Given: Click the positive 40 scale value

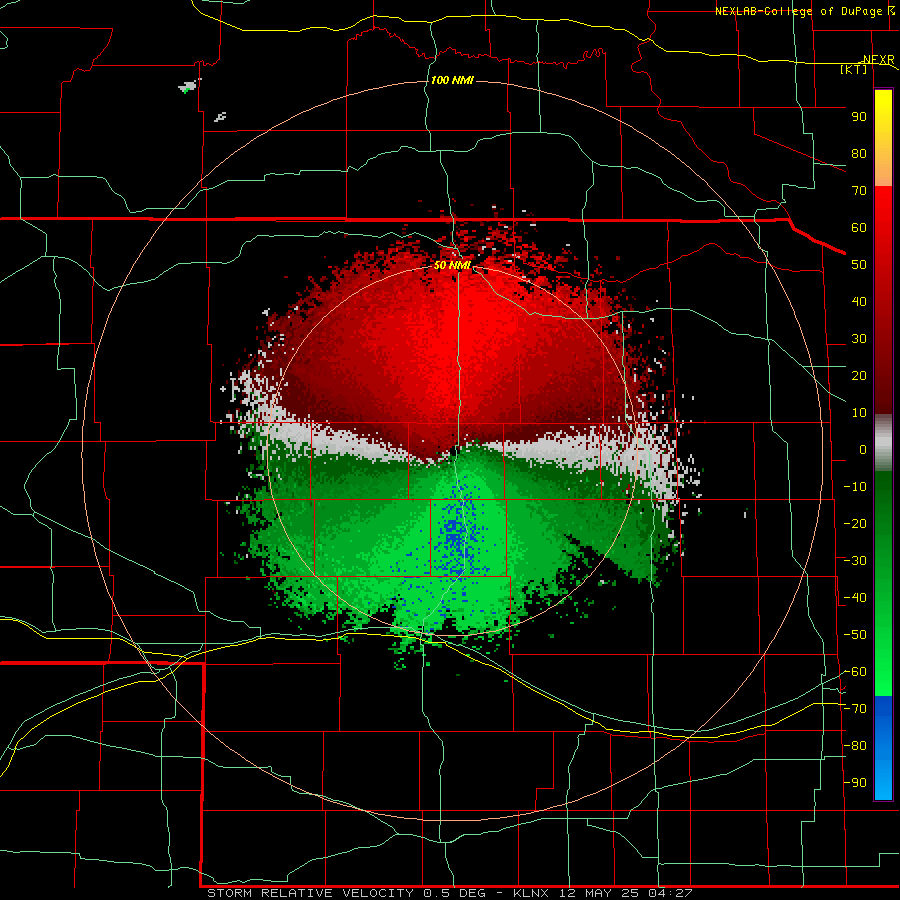Looking at the screenshot, I should point(859,301).
